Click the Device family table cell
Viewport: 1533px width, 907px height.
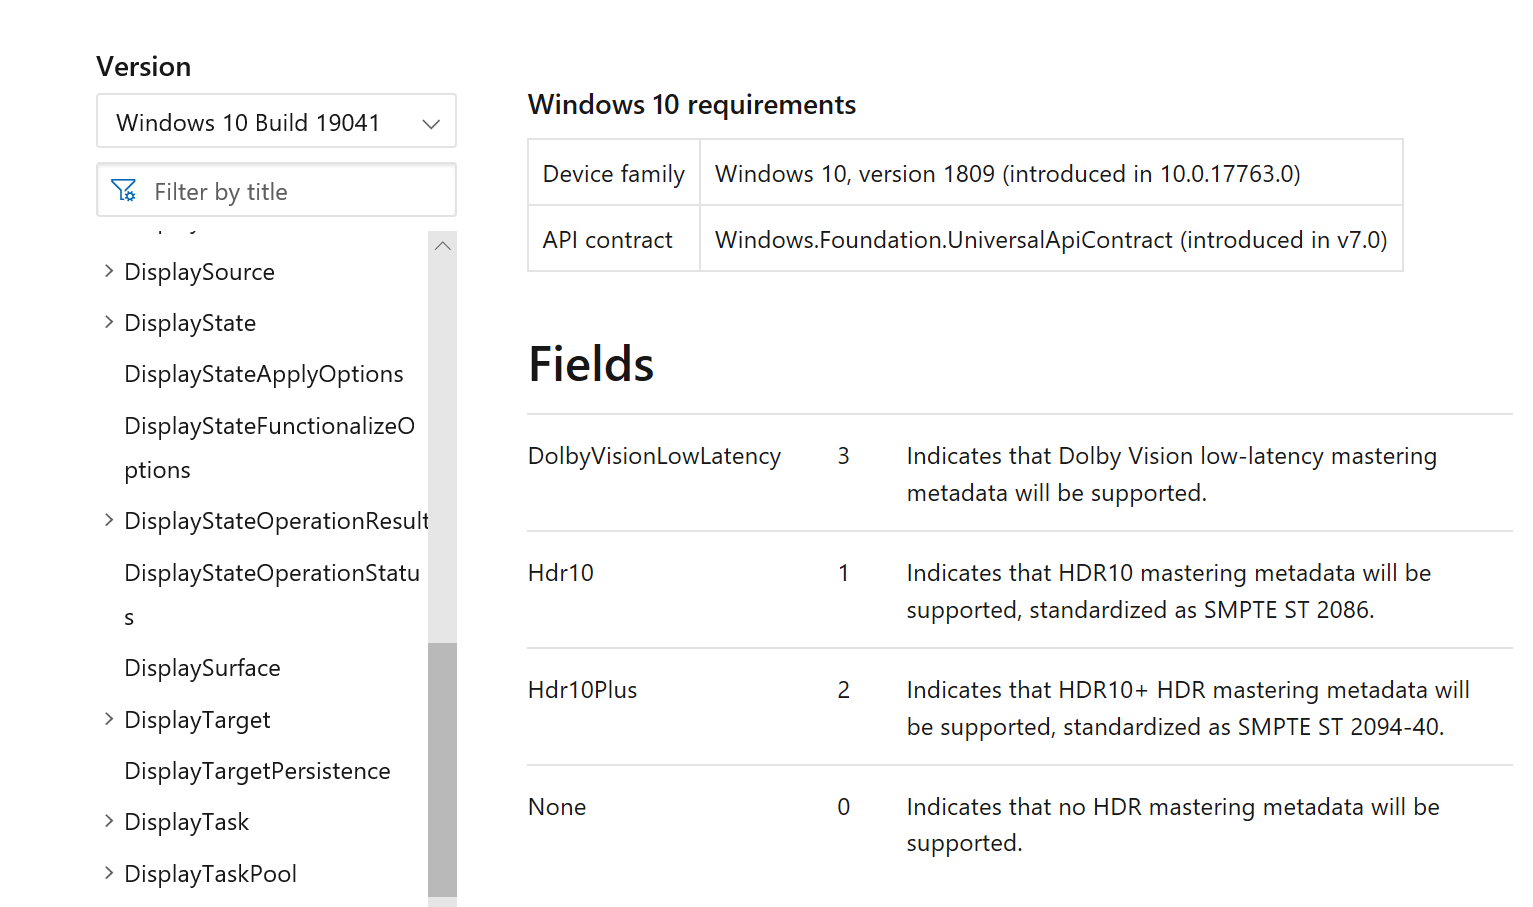[x=614, y=173]
